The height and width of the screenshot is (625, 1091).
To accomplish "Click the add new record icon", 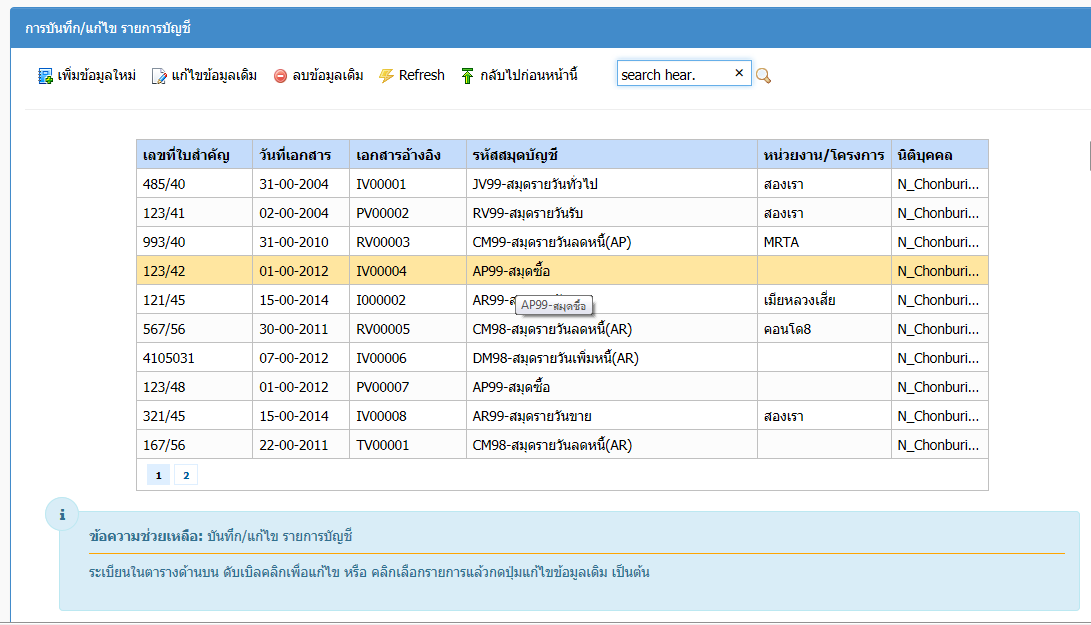I will pos(45,76).
